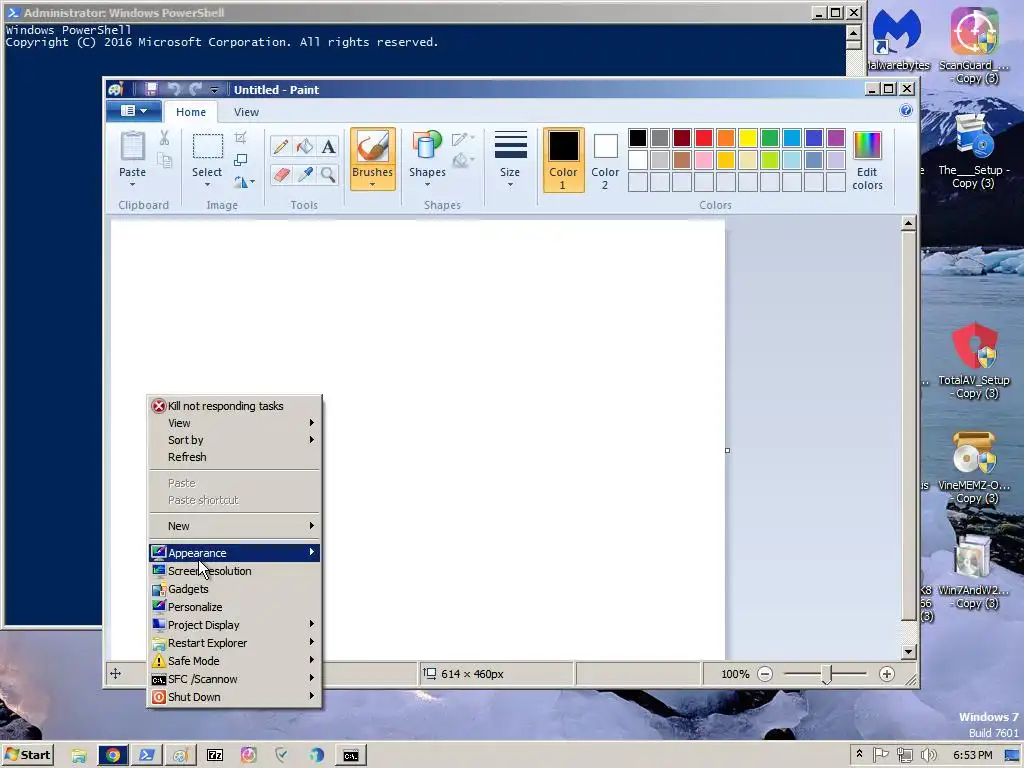This screenshot has width=1024, height=768.
Task: Choose Gadgets in context menu
Action: coord(234,589)
